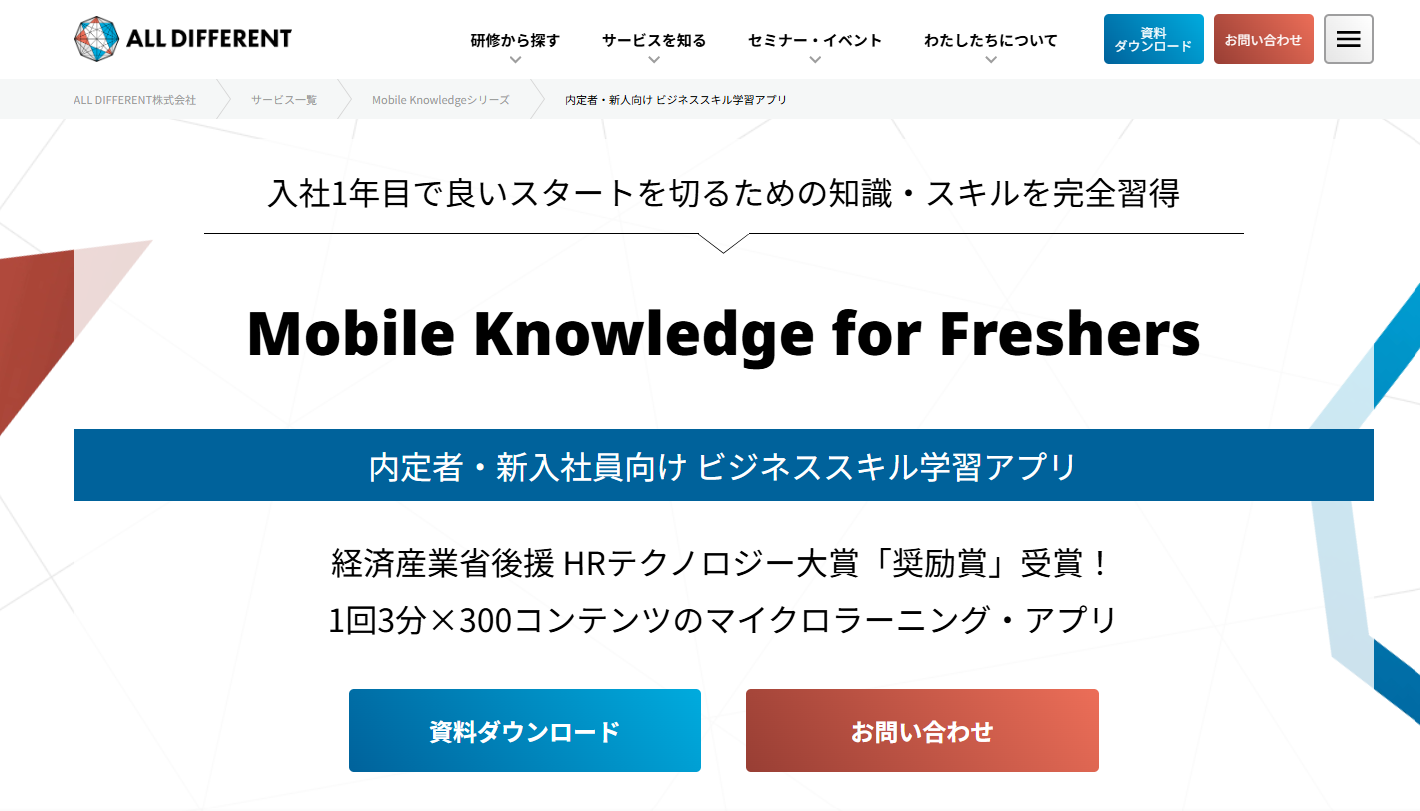Viewport: 1420px width, 811px height.
Task: Select わたしたちについて in the navigation
Action: click(991, 40)
